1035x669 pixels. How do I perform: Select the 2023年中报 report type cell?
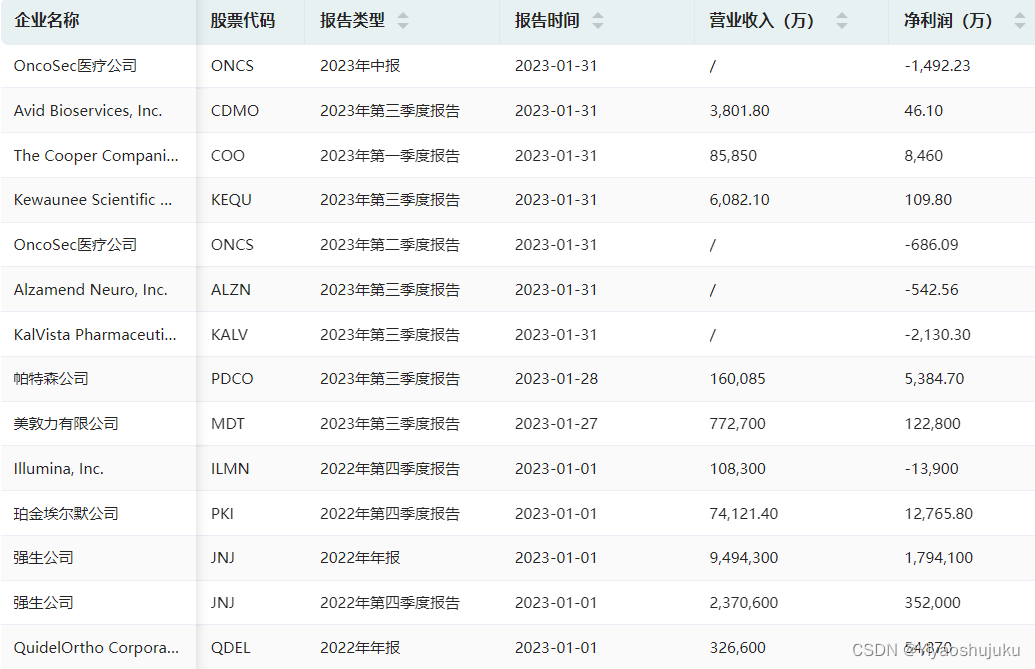pos(360,66)
